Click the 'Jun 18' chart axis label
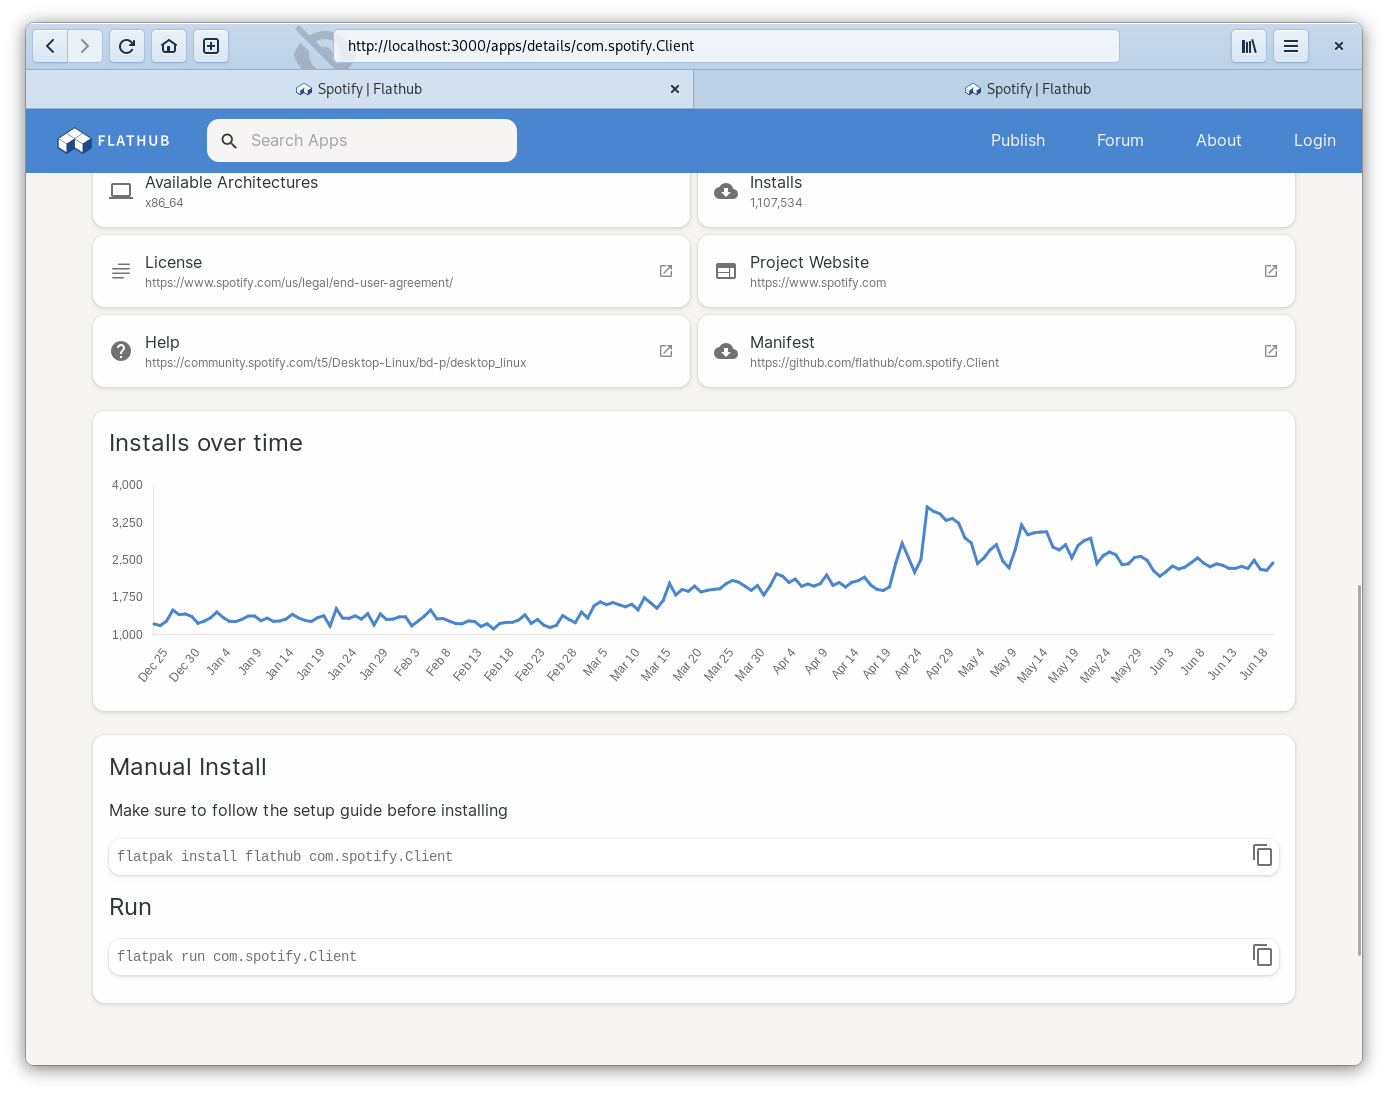This screenshot has height=1094, width=1388. click(x=1254, y=664)
